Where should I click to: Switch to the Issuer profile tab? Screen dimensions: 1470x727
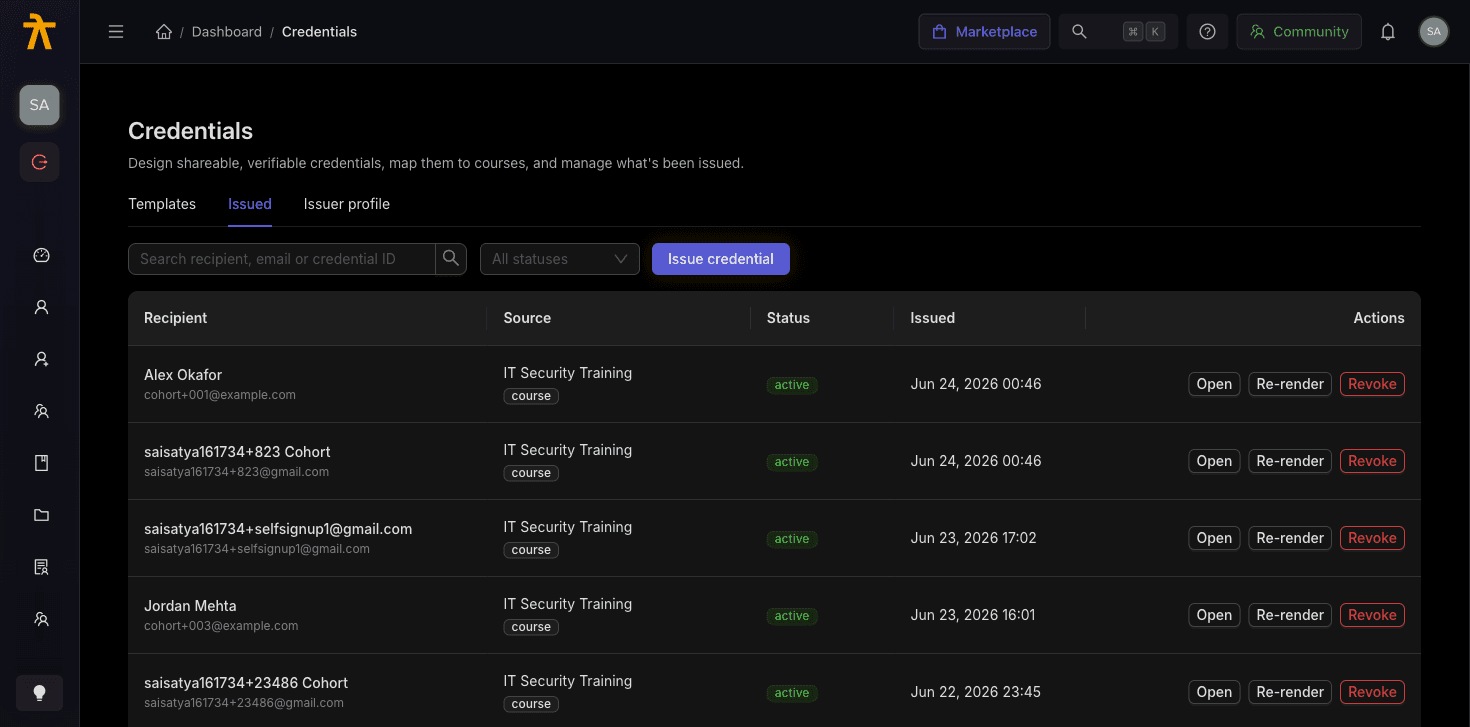[347, 204]
